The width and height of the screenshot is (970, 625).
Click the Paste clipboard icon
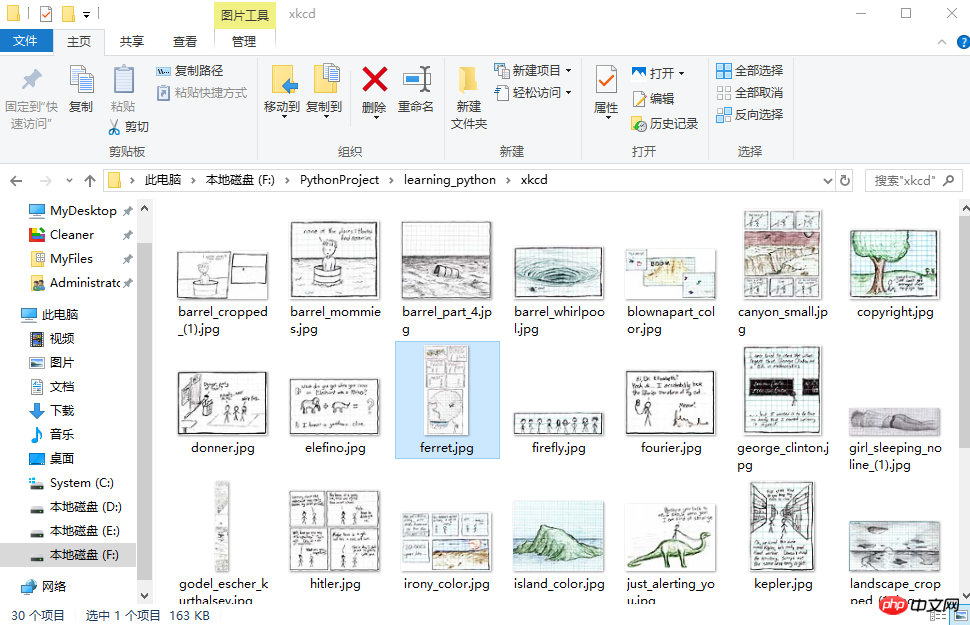[x=123, y=80]
